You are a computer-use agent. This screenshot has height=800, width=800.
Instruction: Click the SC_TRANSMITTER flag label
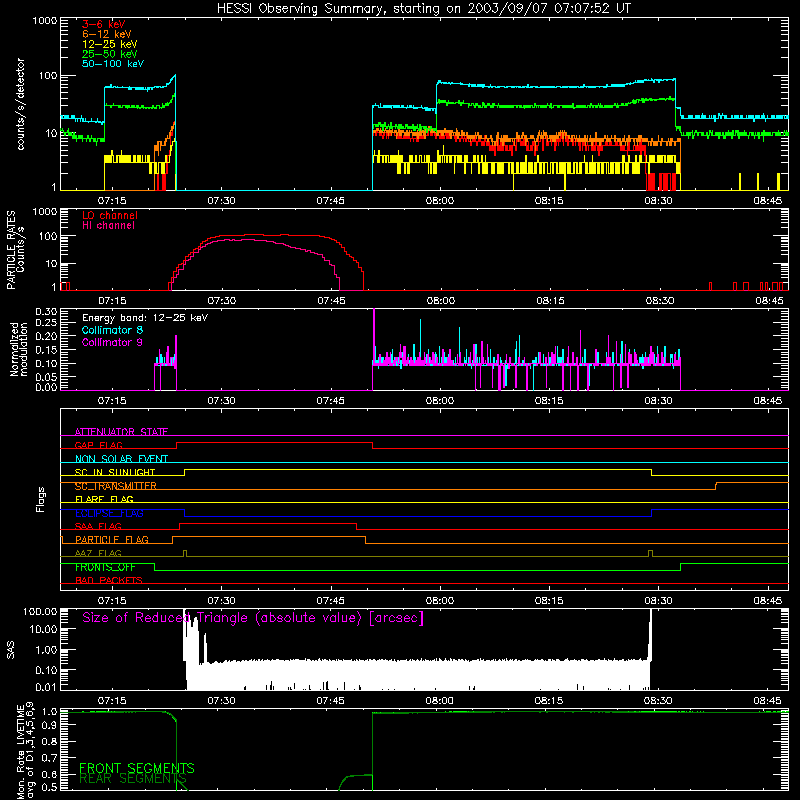[115, 486]
